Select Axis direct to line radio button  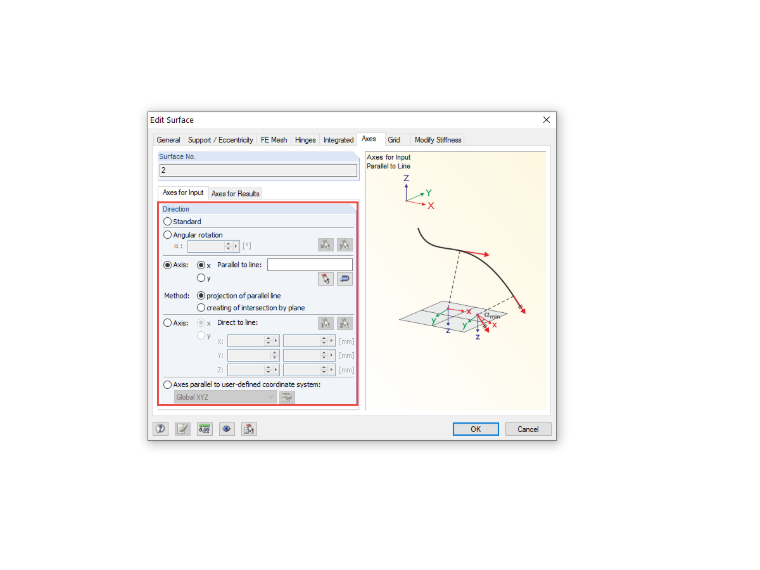pyautogui.click(x=167, y=323)
